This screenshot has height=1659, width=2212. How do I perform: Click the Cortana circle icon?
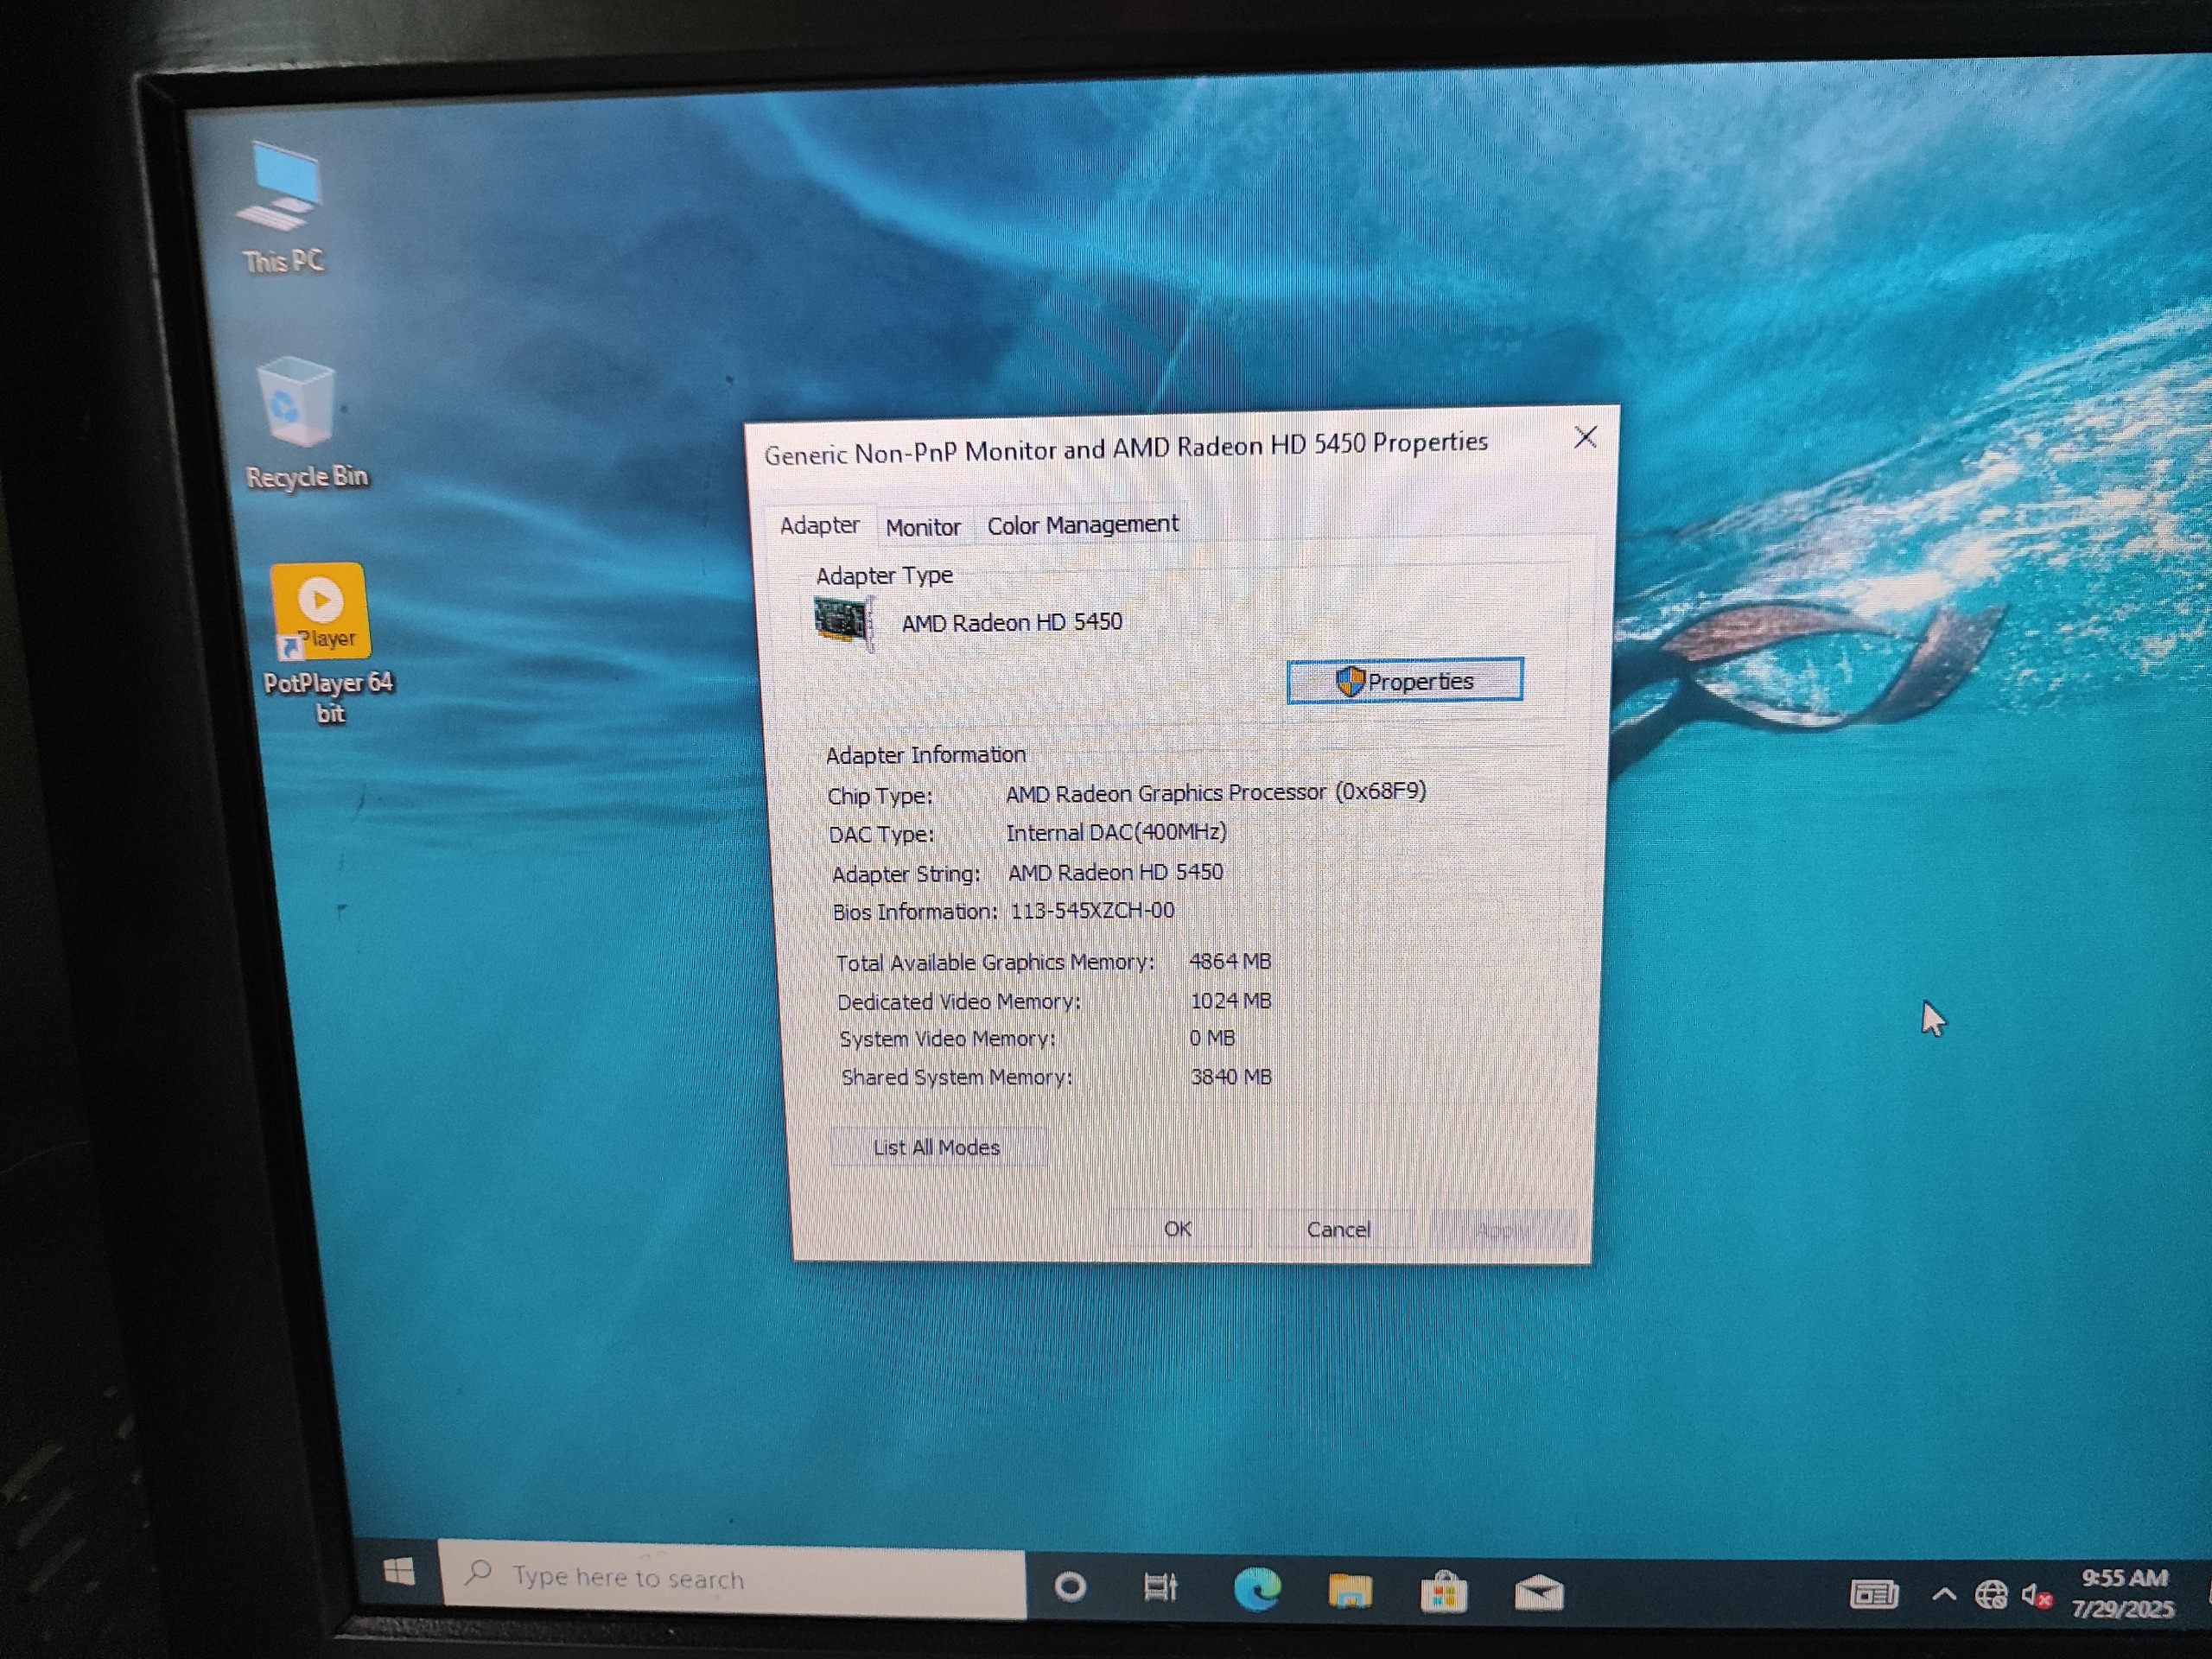pos(1070,1586)
